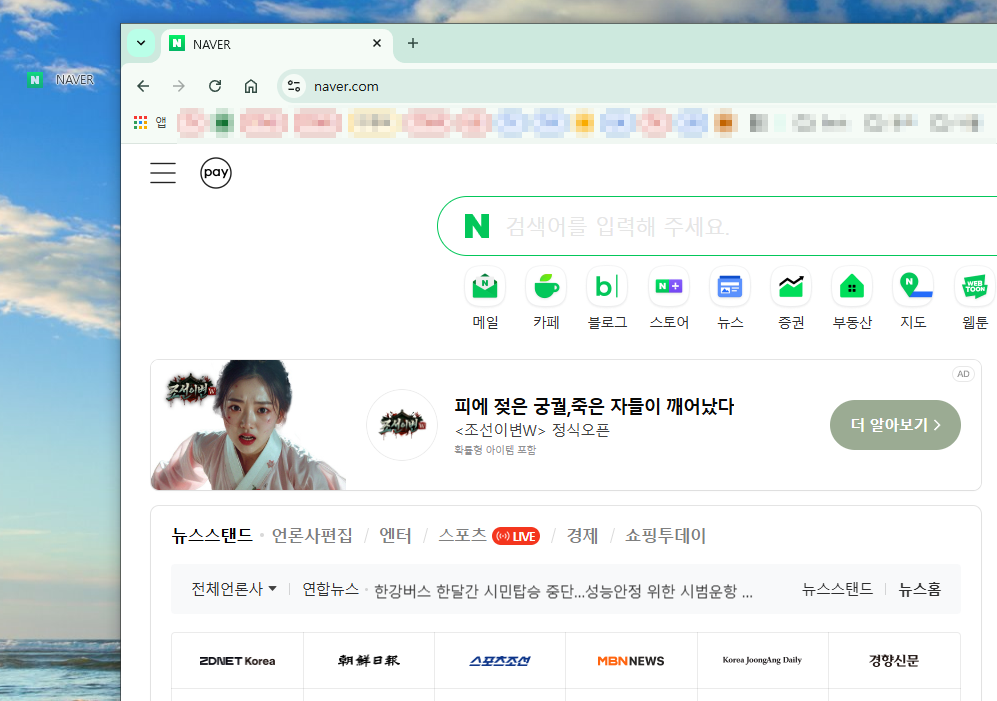Select the 뉴스스탠드 tab
Screen dimensions: 997x701
point(212,536)
